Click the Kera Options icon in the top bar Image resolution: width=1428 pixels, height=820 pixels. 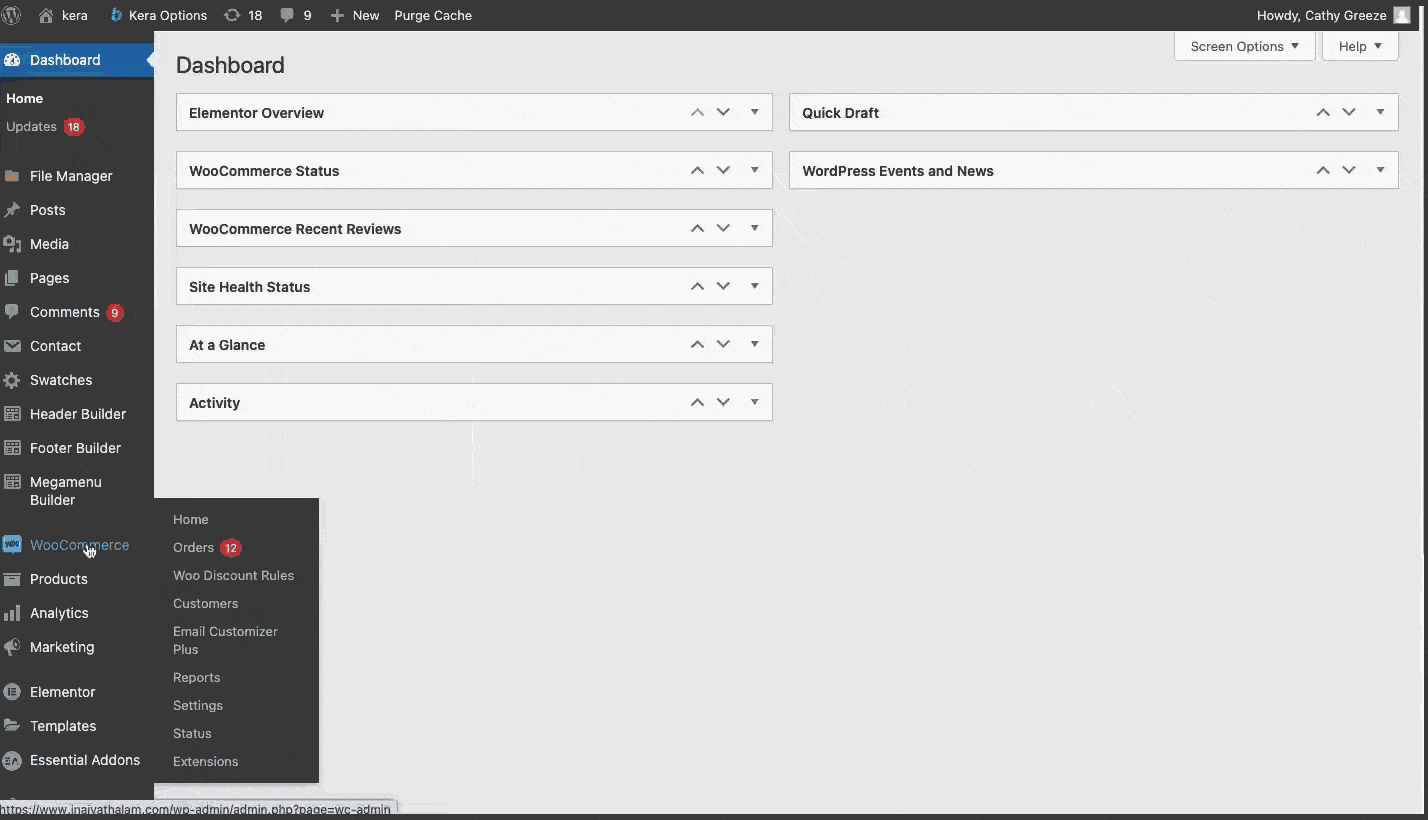(116, 15)
